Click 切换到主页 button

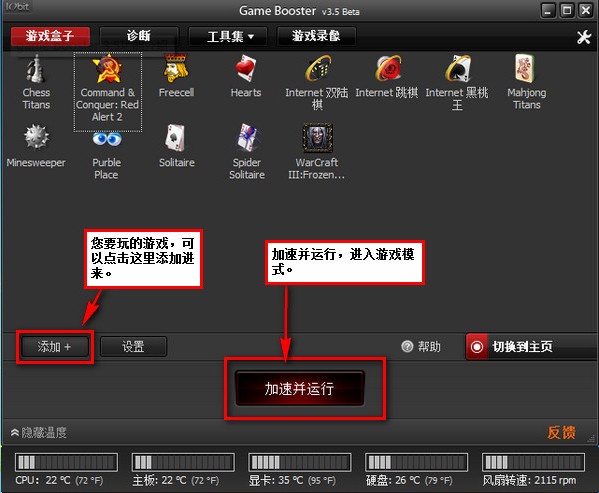click(531, 347)
